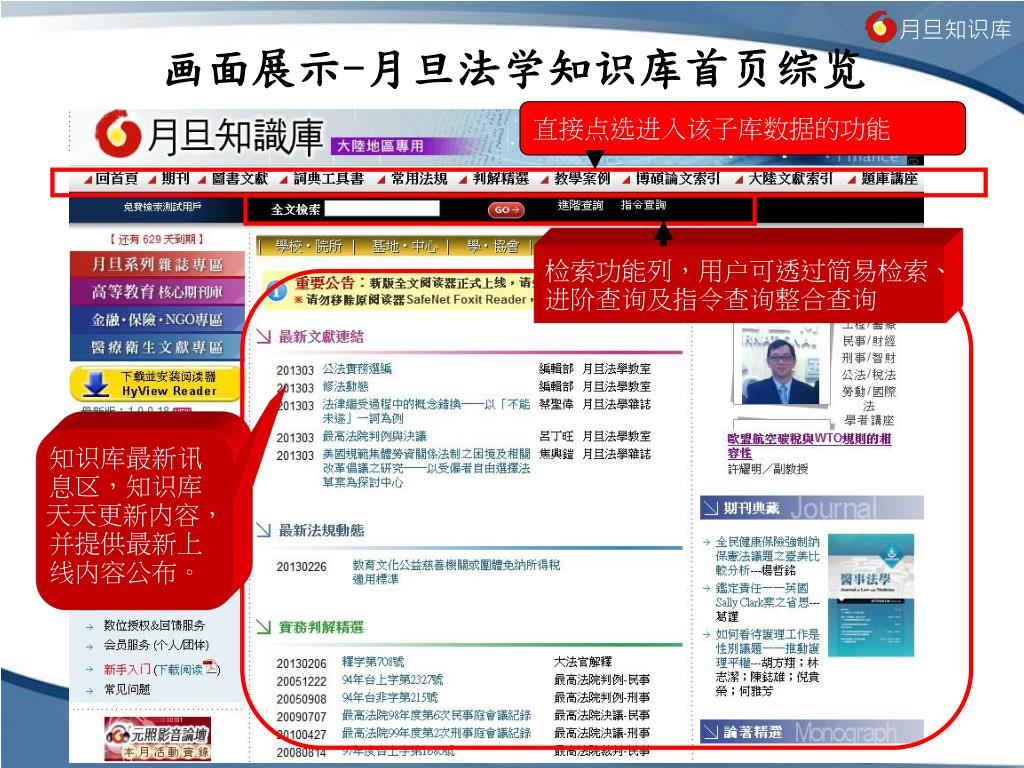Viewport: 1024px width, 768px height.
Task: Open the 金融・保險・NGO專區 banner
Action: (x=157, y=319)
